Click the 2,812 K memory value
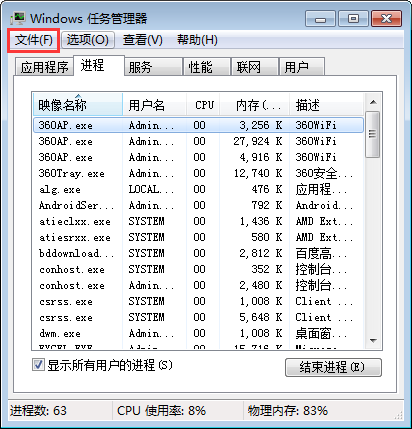 pyautogui.click(x=261, y=253)
